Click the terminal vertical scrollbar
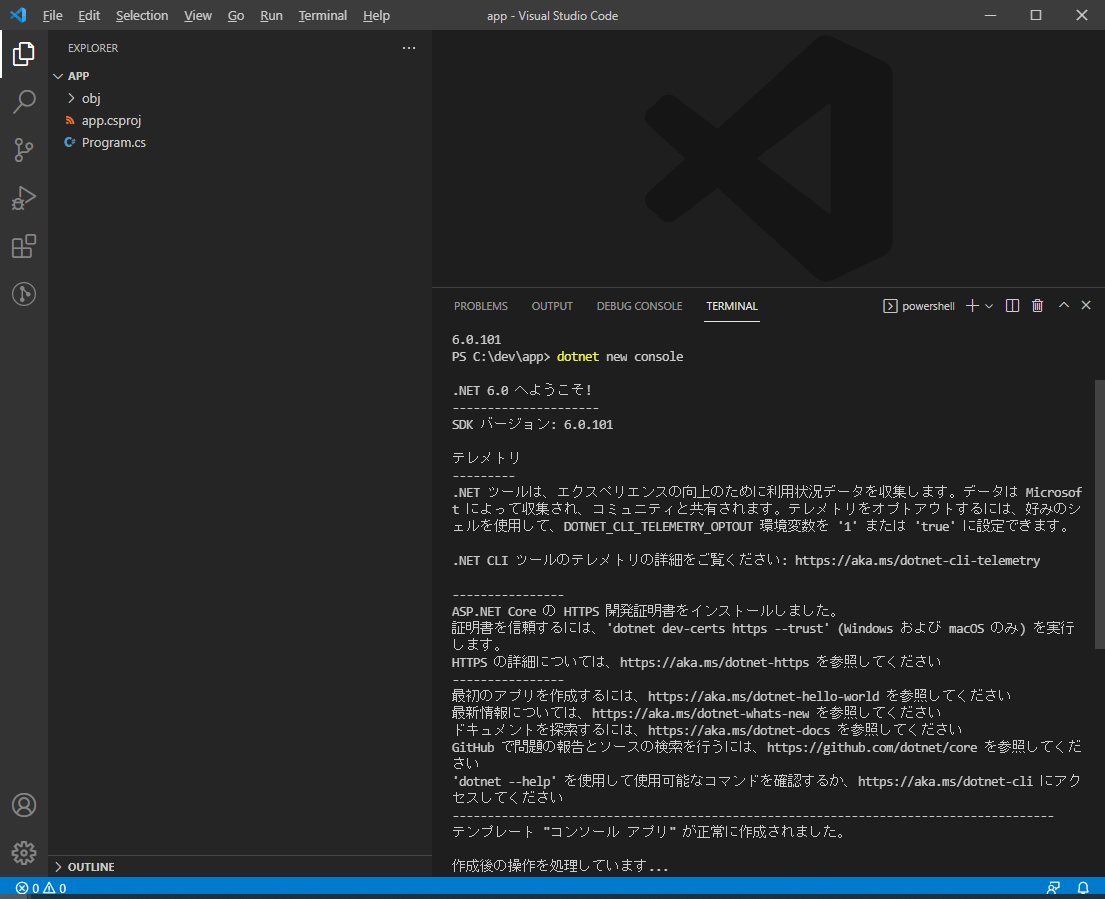 point(1099,514)
